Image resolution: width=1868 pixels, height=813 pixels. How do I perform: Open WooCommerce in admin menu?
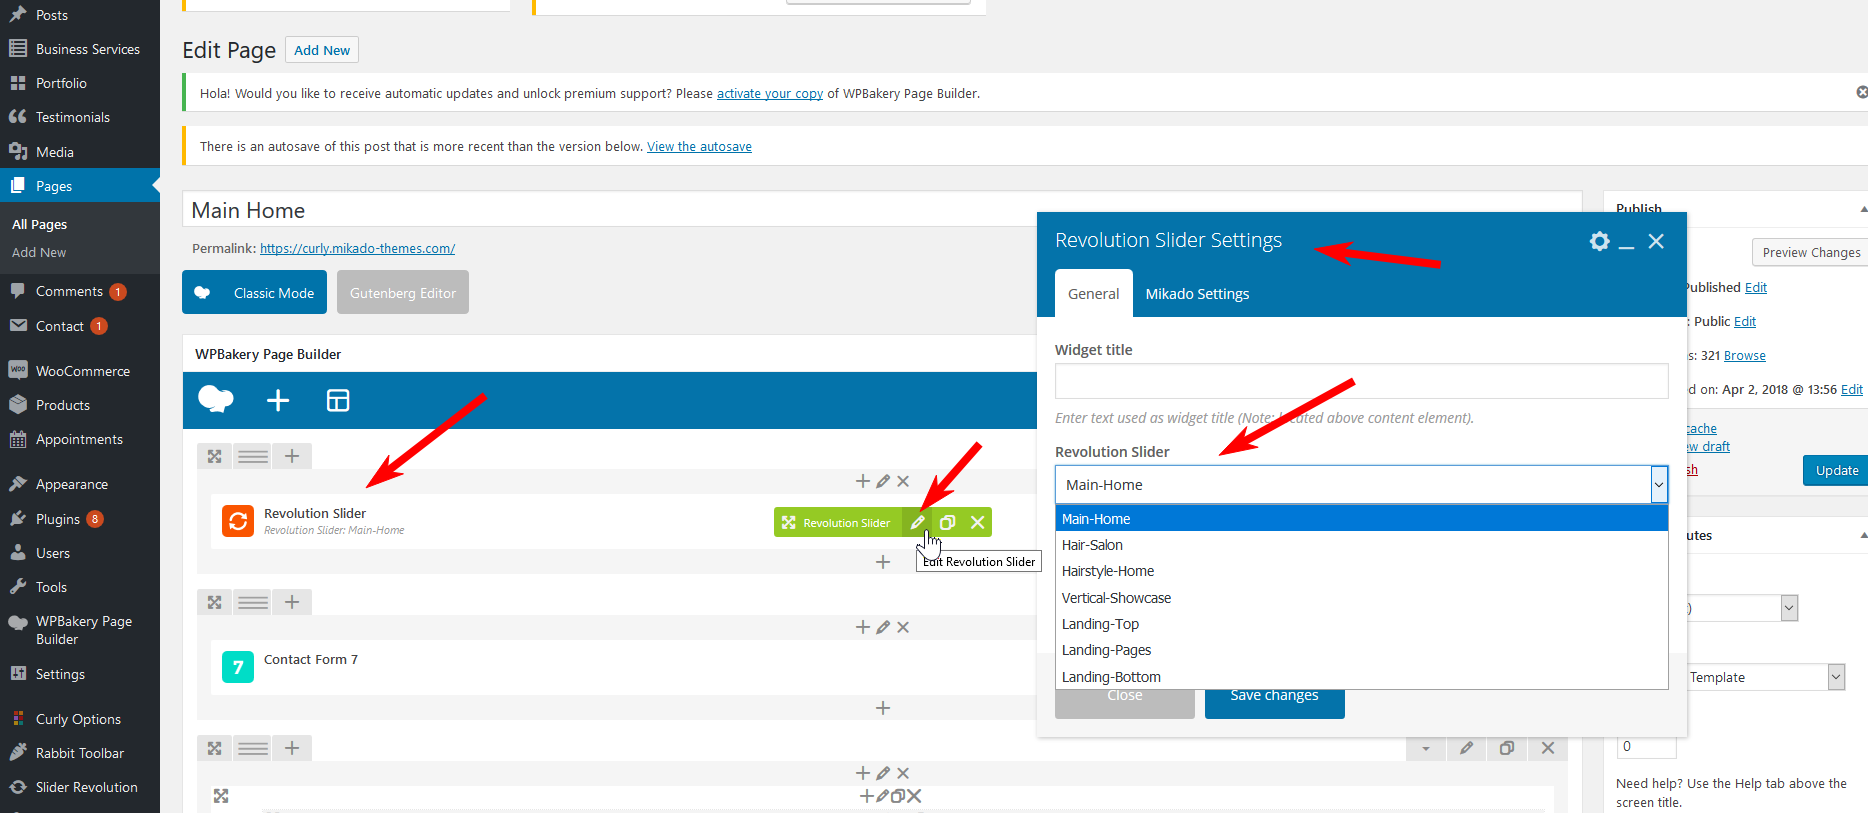[x=80, y=371]
